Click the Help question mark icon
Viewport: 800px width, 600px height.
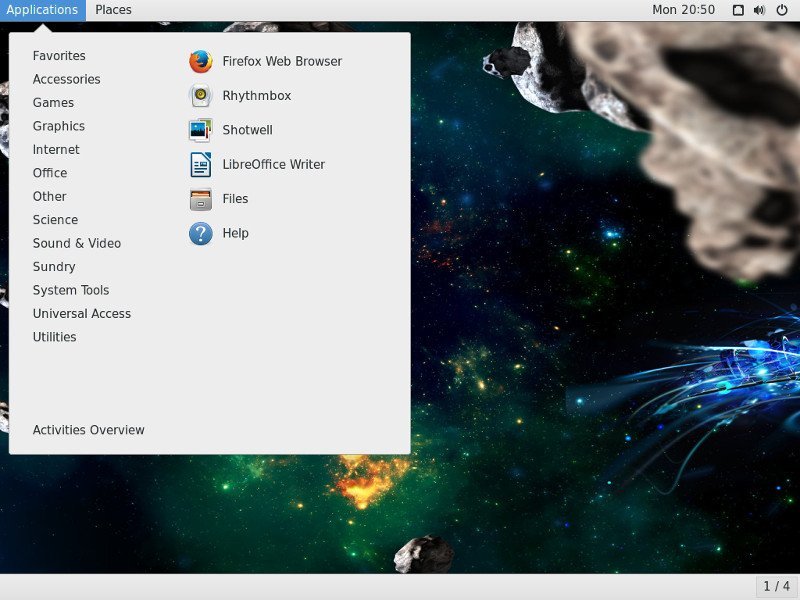(201, 233)
